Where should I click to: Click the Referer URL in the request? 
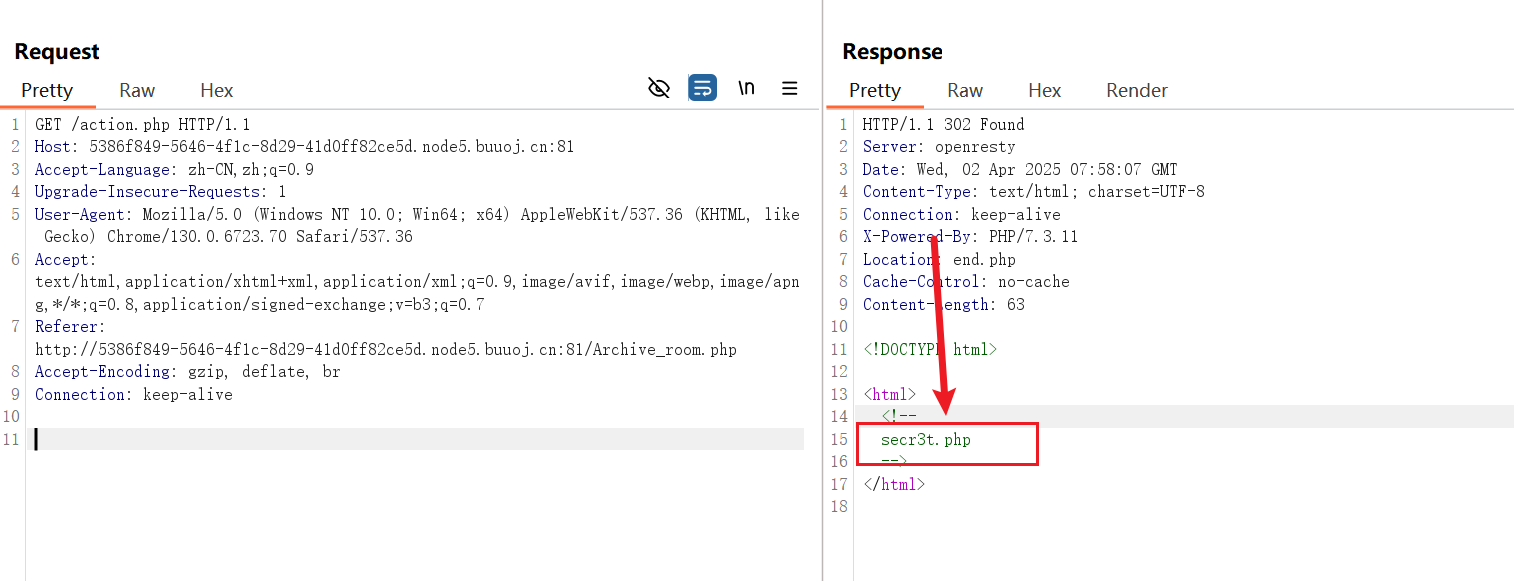point(386,350)
